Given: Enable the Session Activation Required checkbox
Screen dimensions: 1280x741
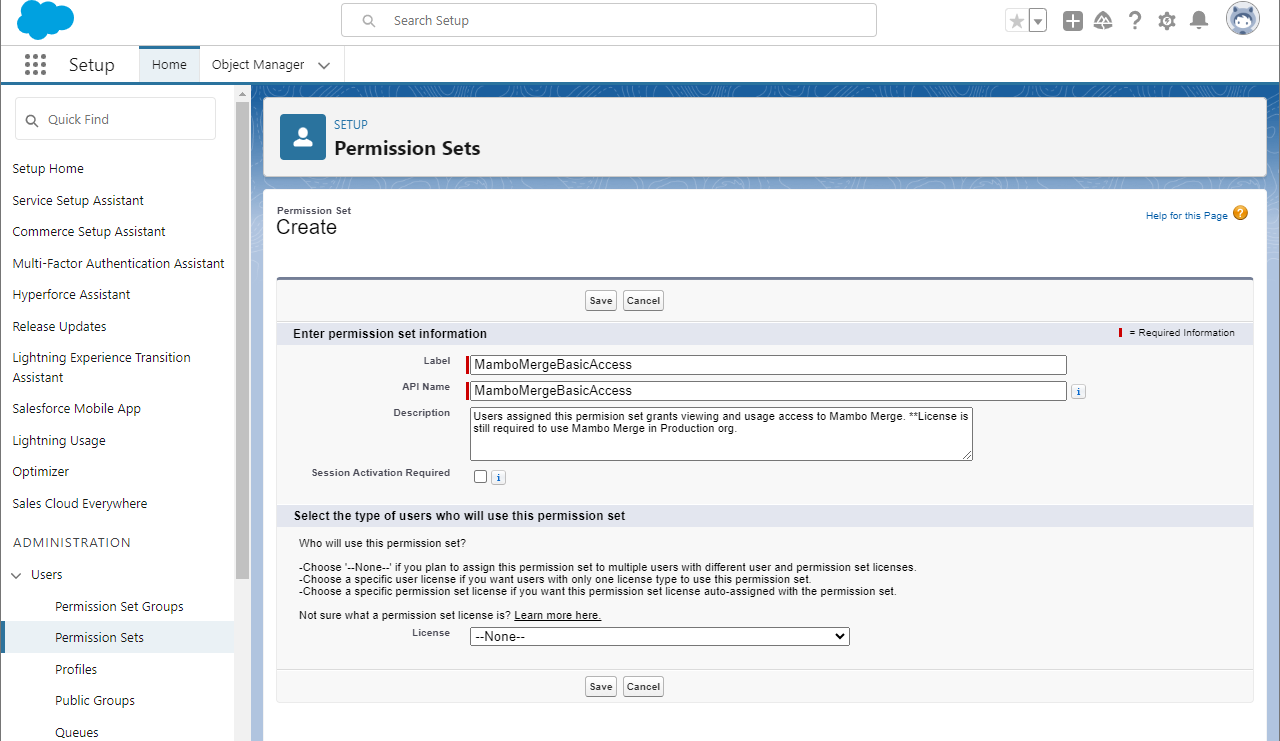Looking at the screenshot, I should 481,477.
